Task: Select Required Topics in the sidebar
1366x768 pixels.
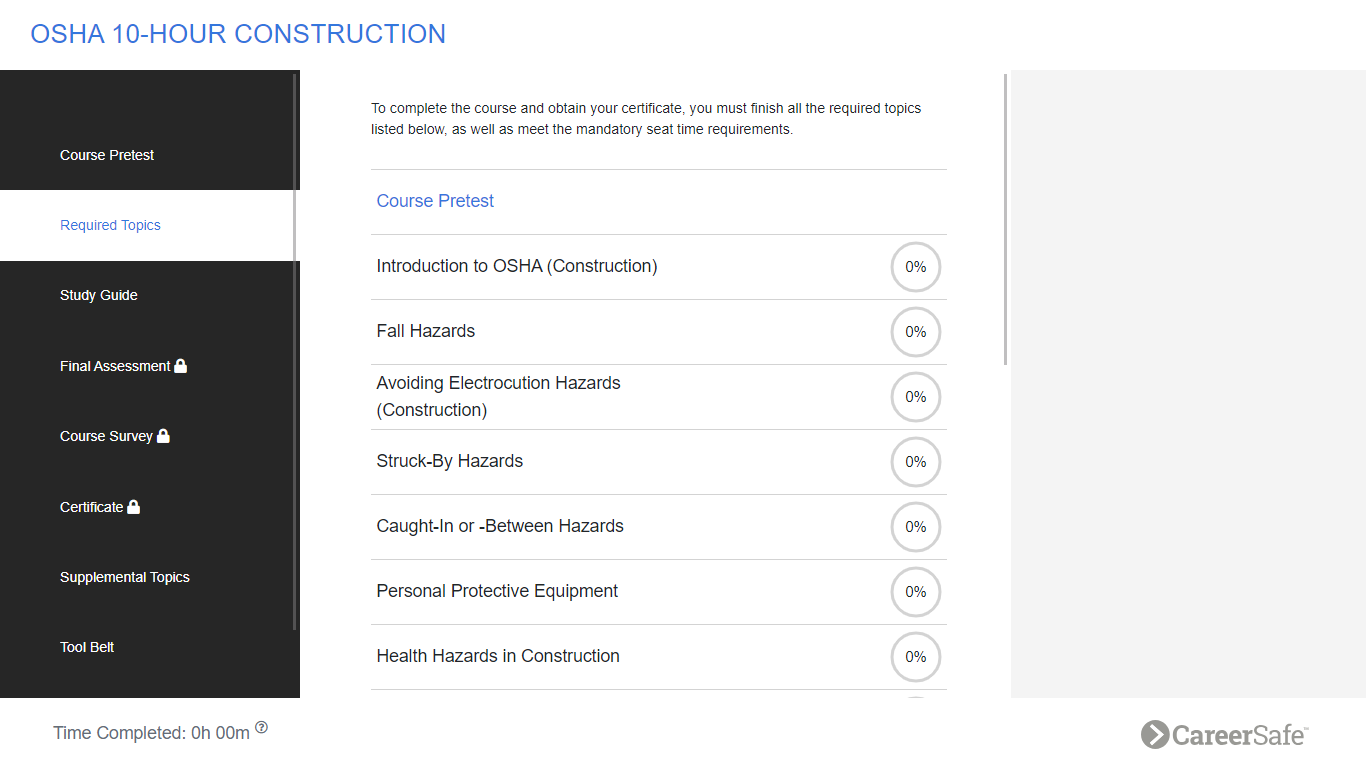Action: point(110,225)
